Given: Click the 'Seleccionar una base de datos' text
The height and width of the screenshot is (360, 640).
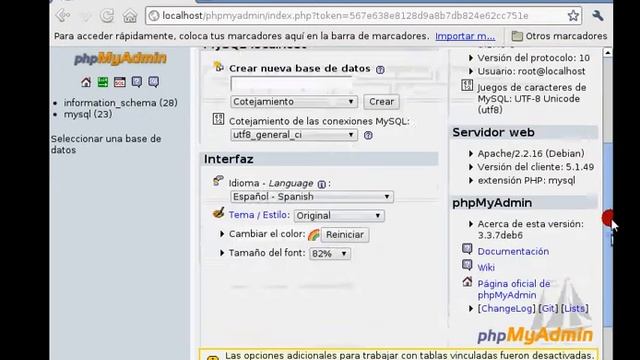Looking at the screenshot, I should point(106,144).
